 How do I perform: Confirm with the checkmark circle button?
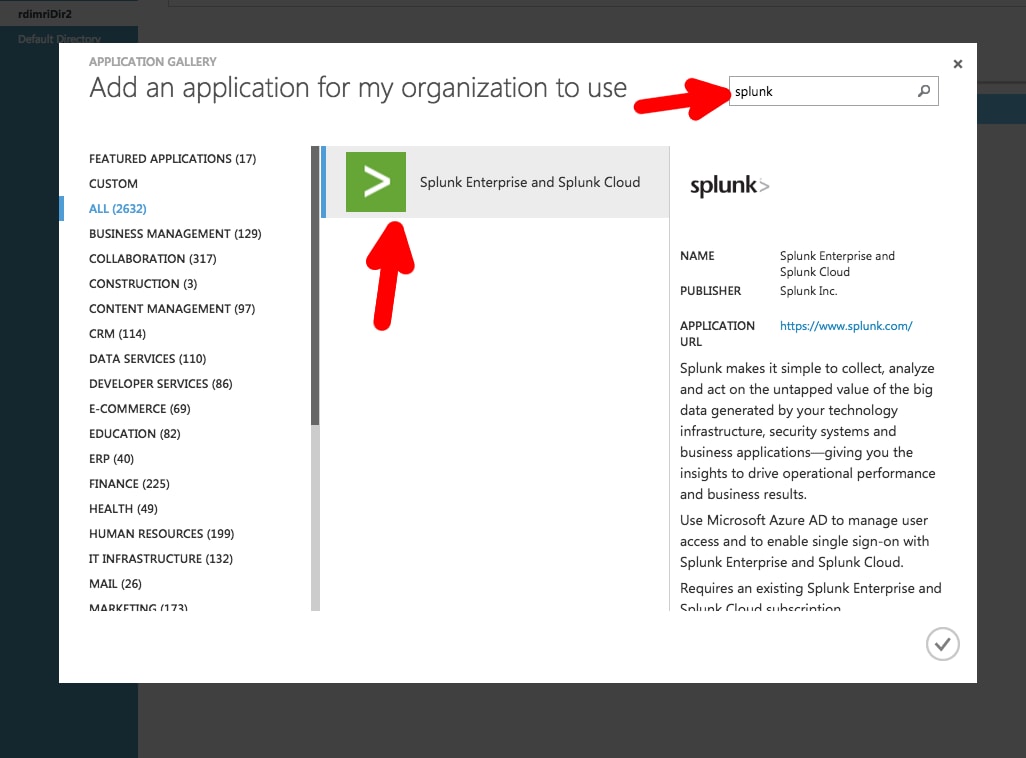[x=942, y=644]
